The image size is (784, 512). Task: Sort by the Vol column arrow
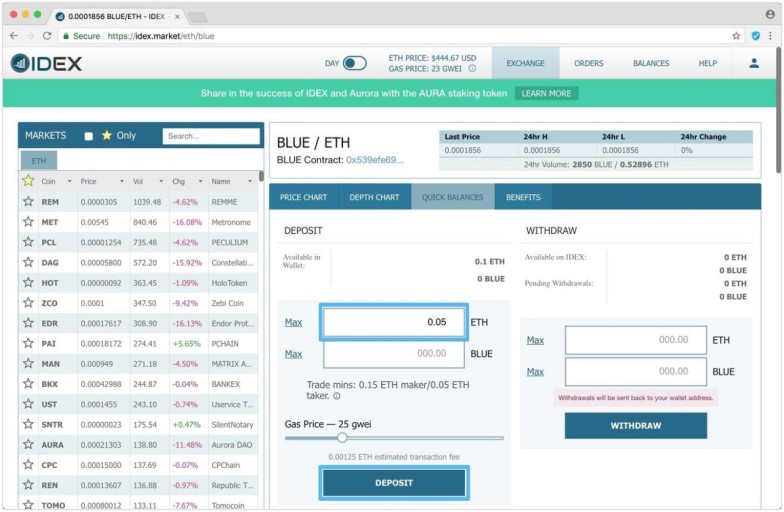(161, 181)
